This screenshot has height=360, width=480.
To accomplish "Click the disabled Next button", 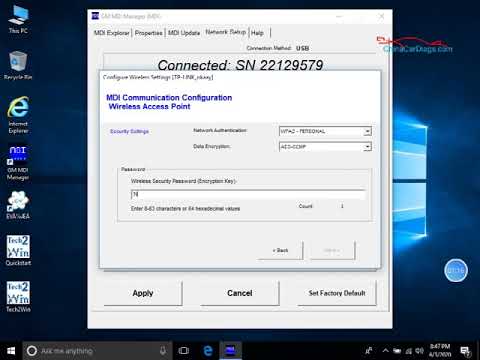I will click(x=332, y=250).
